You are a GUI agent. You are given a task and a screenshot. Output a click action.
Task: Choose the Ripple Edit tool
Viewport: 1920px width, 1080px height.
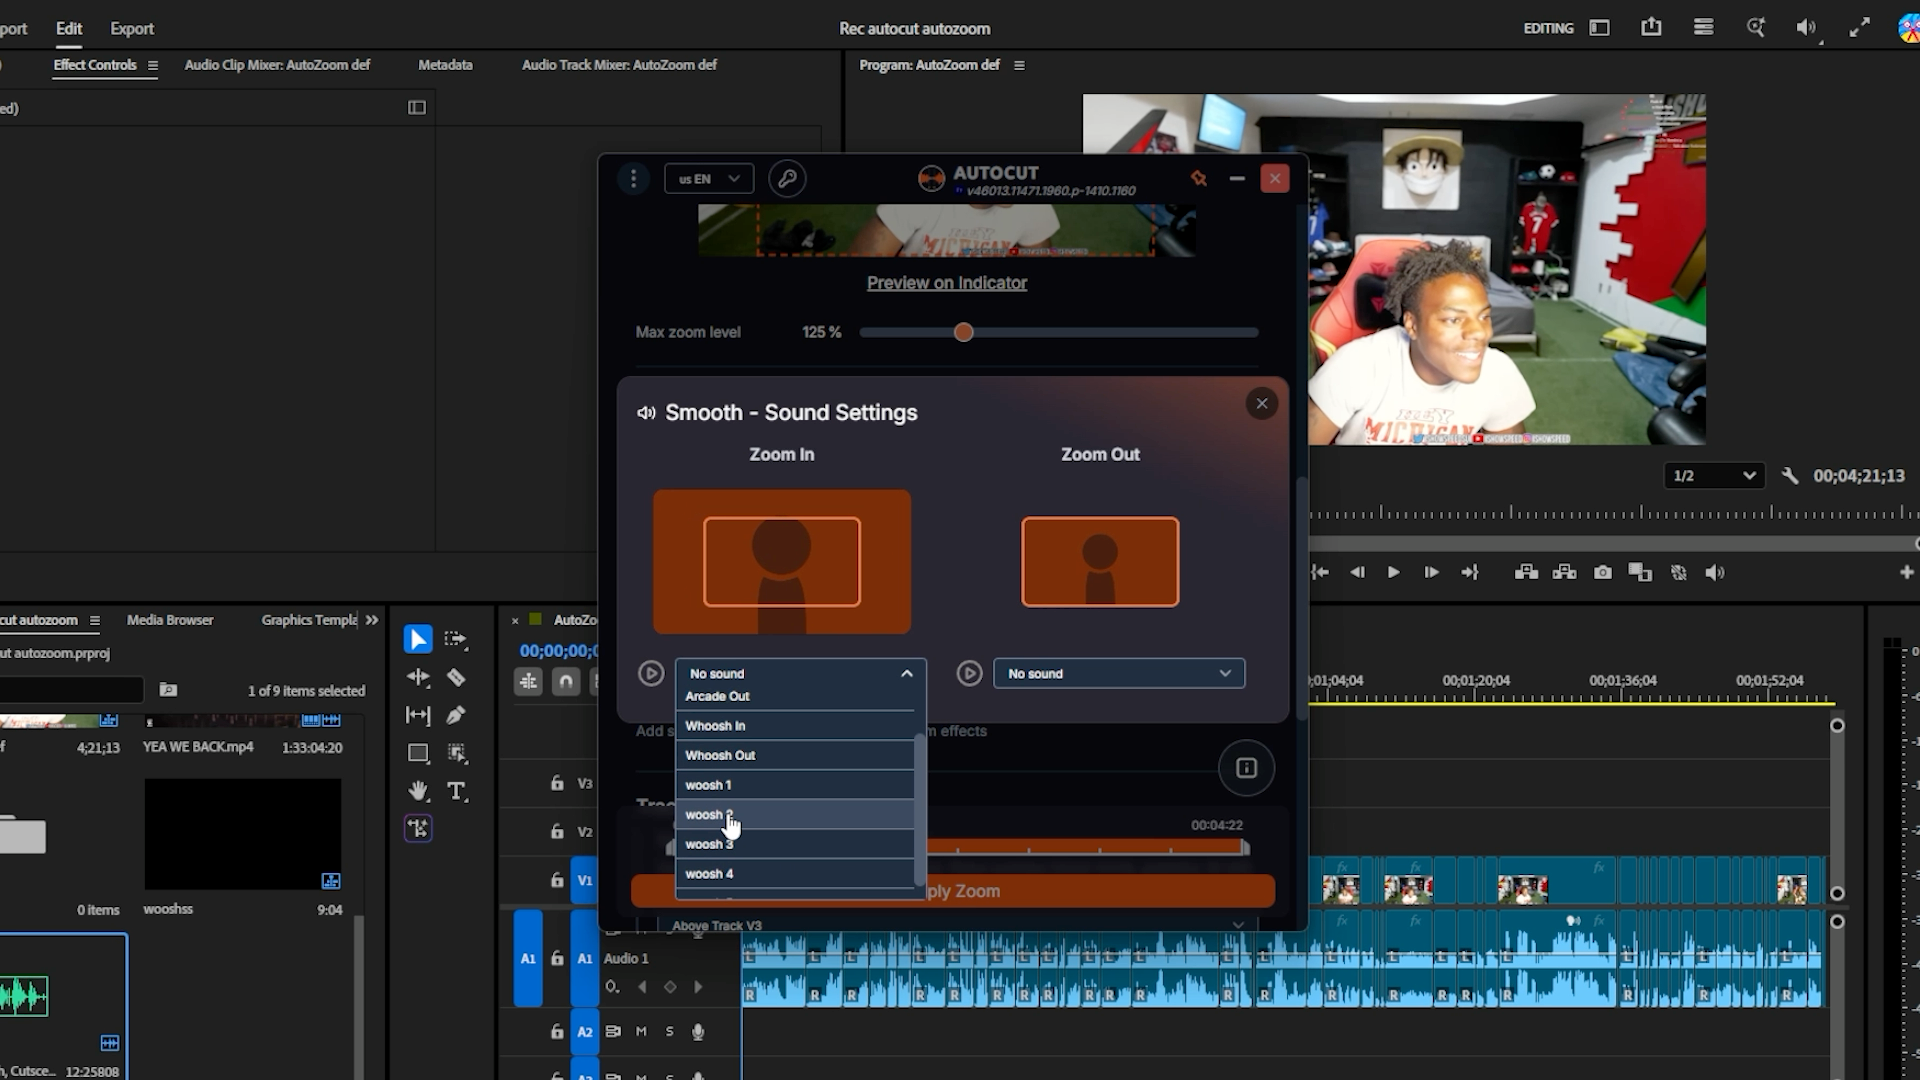(x=418, y=677)
